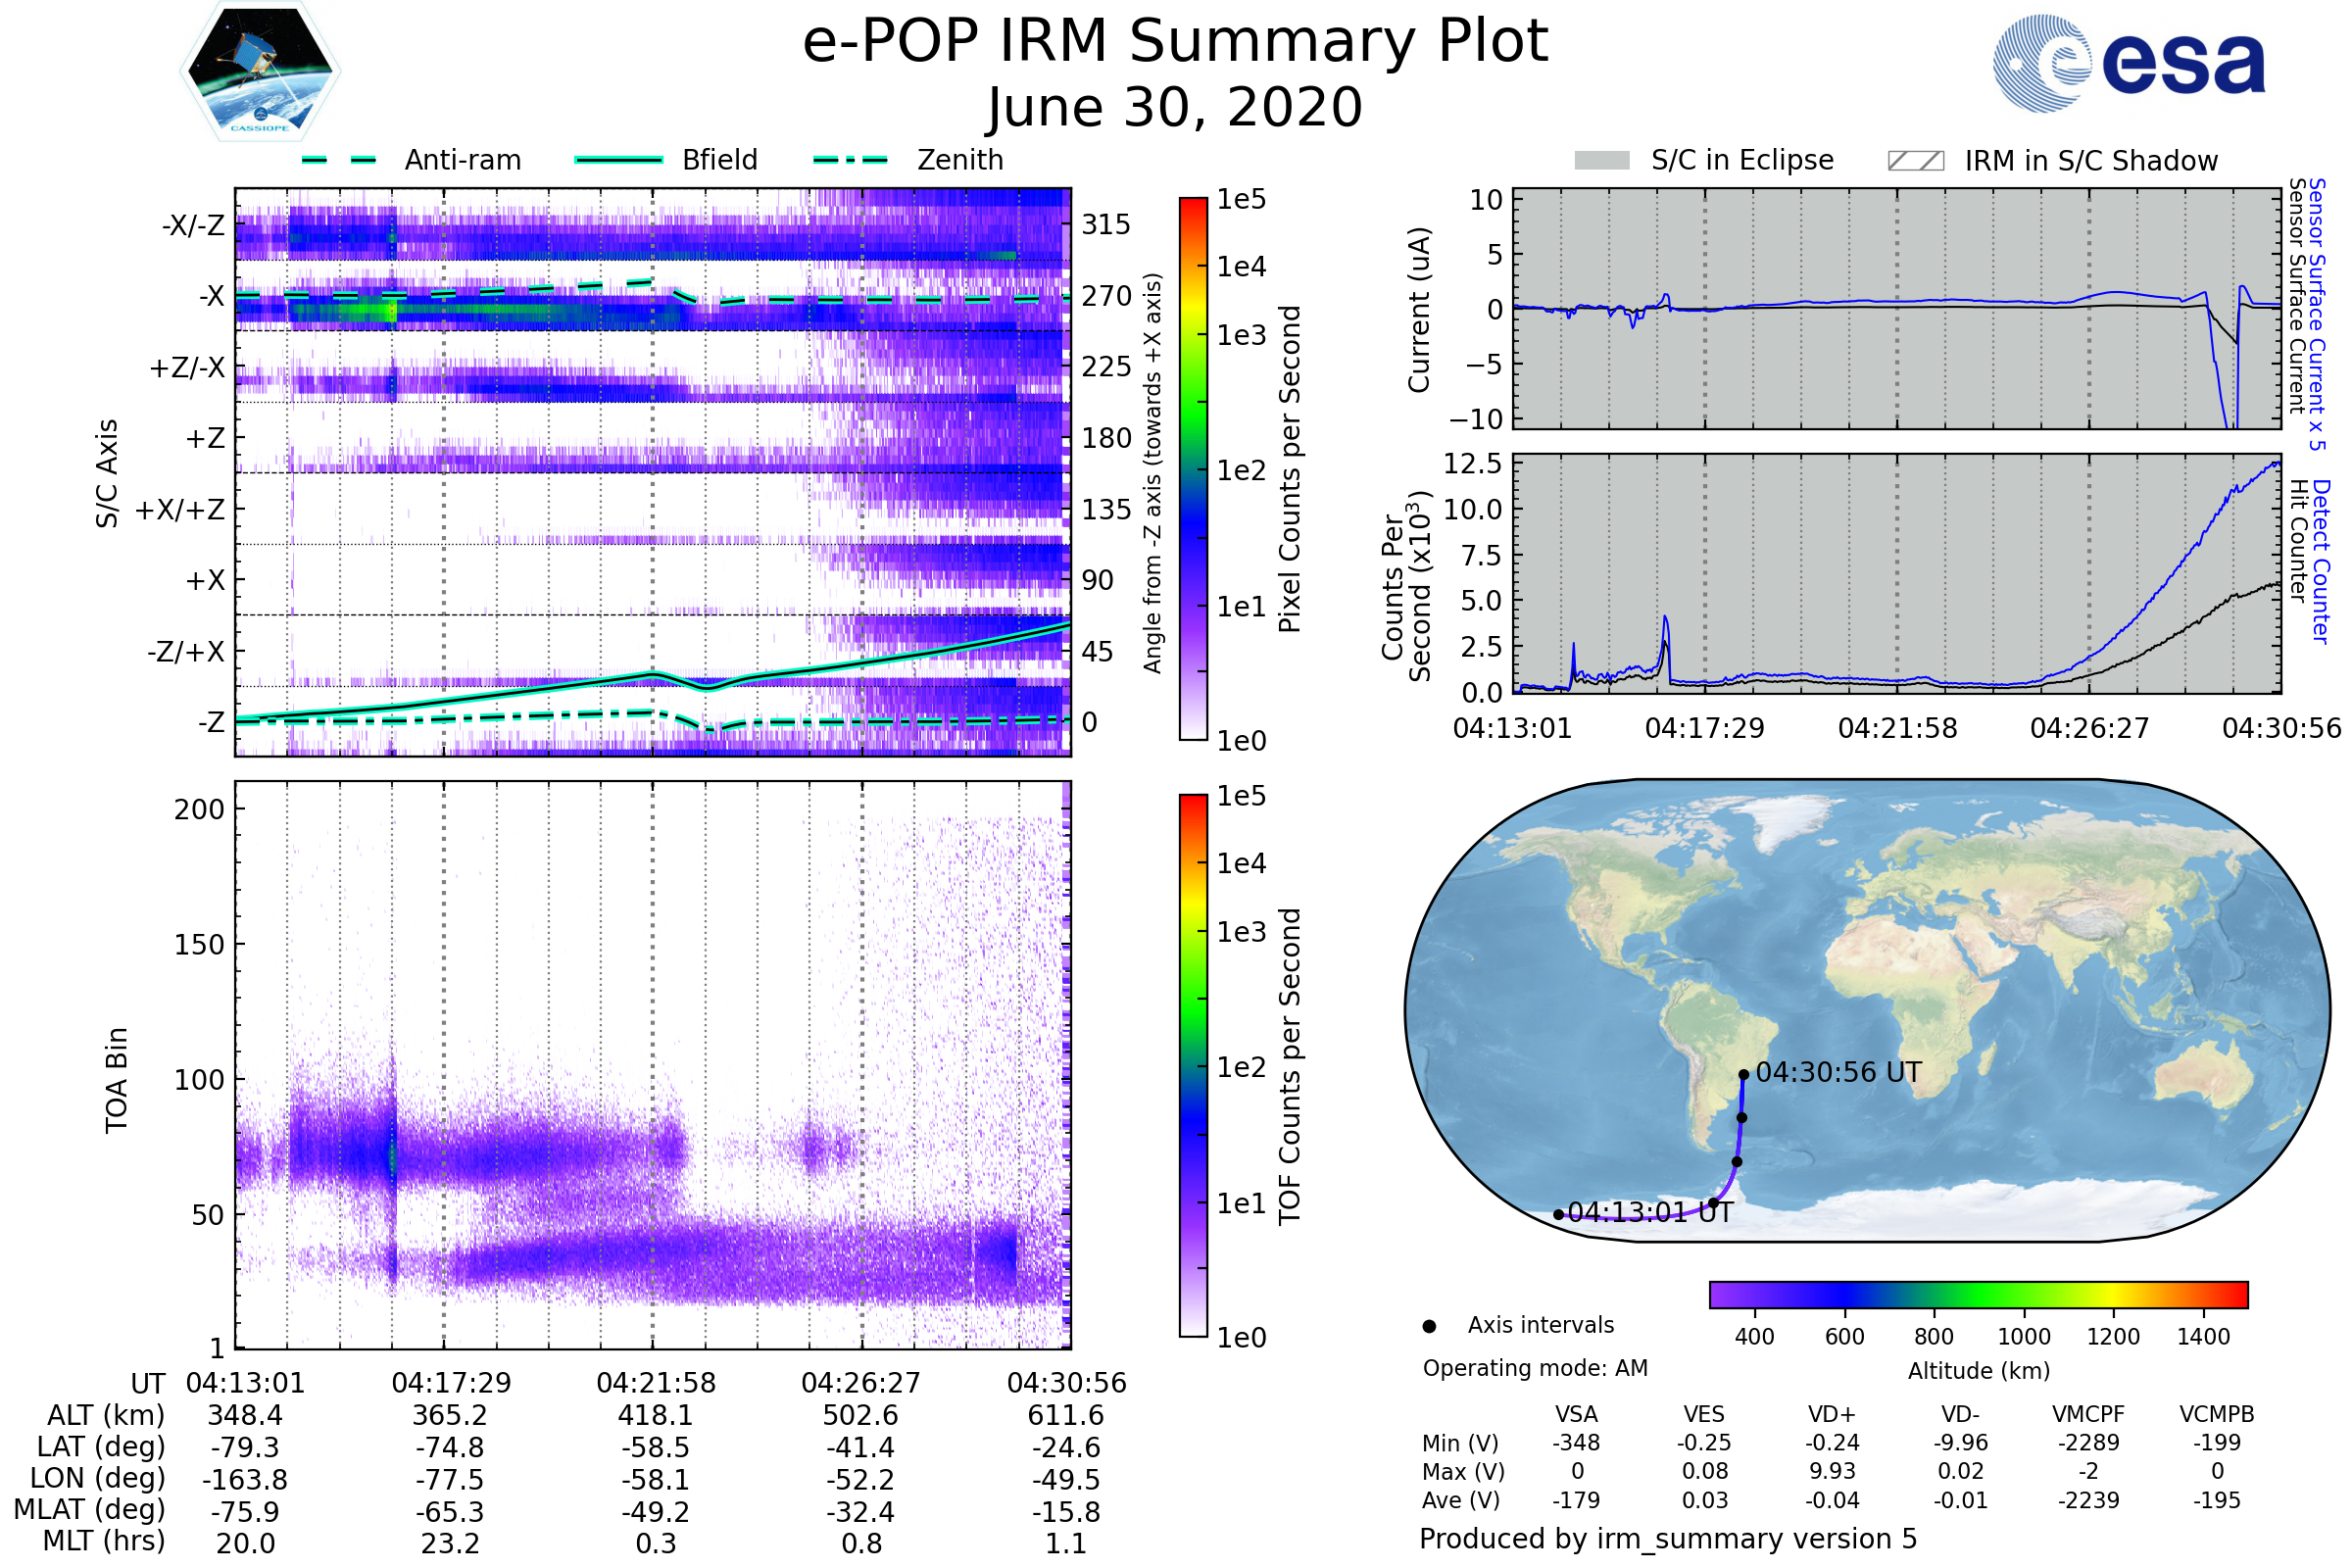This screenshot has width=2352, height=1568.
Task: Click the Detect Counter blue axis label
Action: pos(2322,561)
